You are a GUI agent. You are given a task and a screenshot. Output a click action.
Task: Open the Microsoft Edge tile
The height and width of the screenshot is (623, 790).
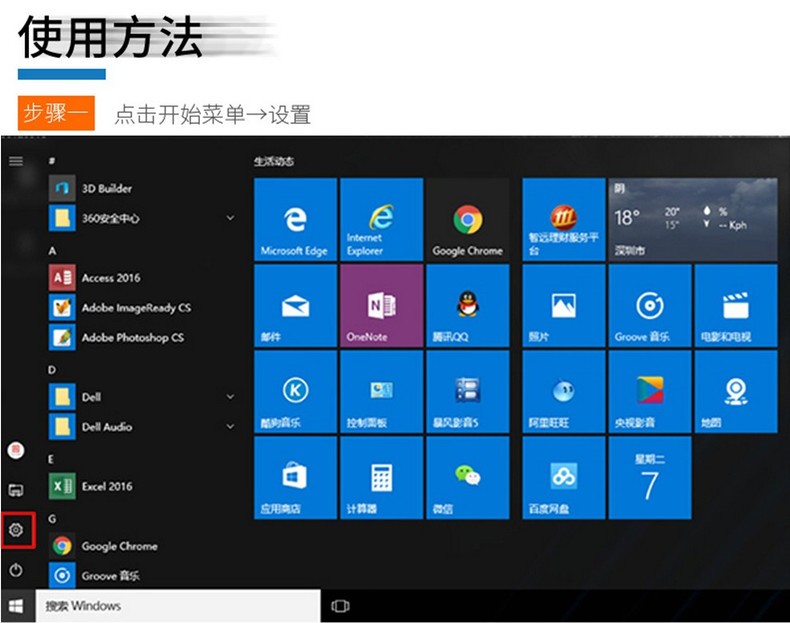295,219
